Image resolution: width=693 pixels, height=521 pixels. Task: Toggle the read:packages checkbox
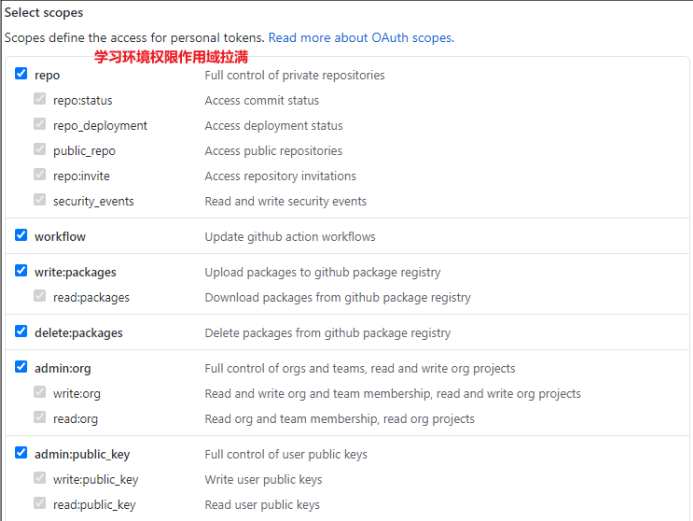click(x=40, y=296)
